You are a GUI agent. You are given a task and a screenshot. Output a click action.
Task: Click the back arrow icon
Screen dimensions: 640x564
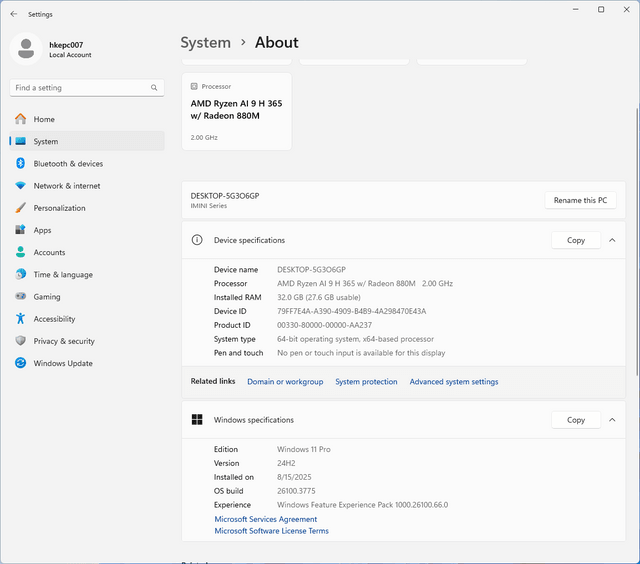click(14, 14)
